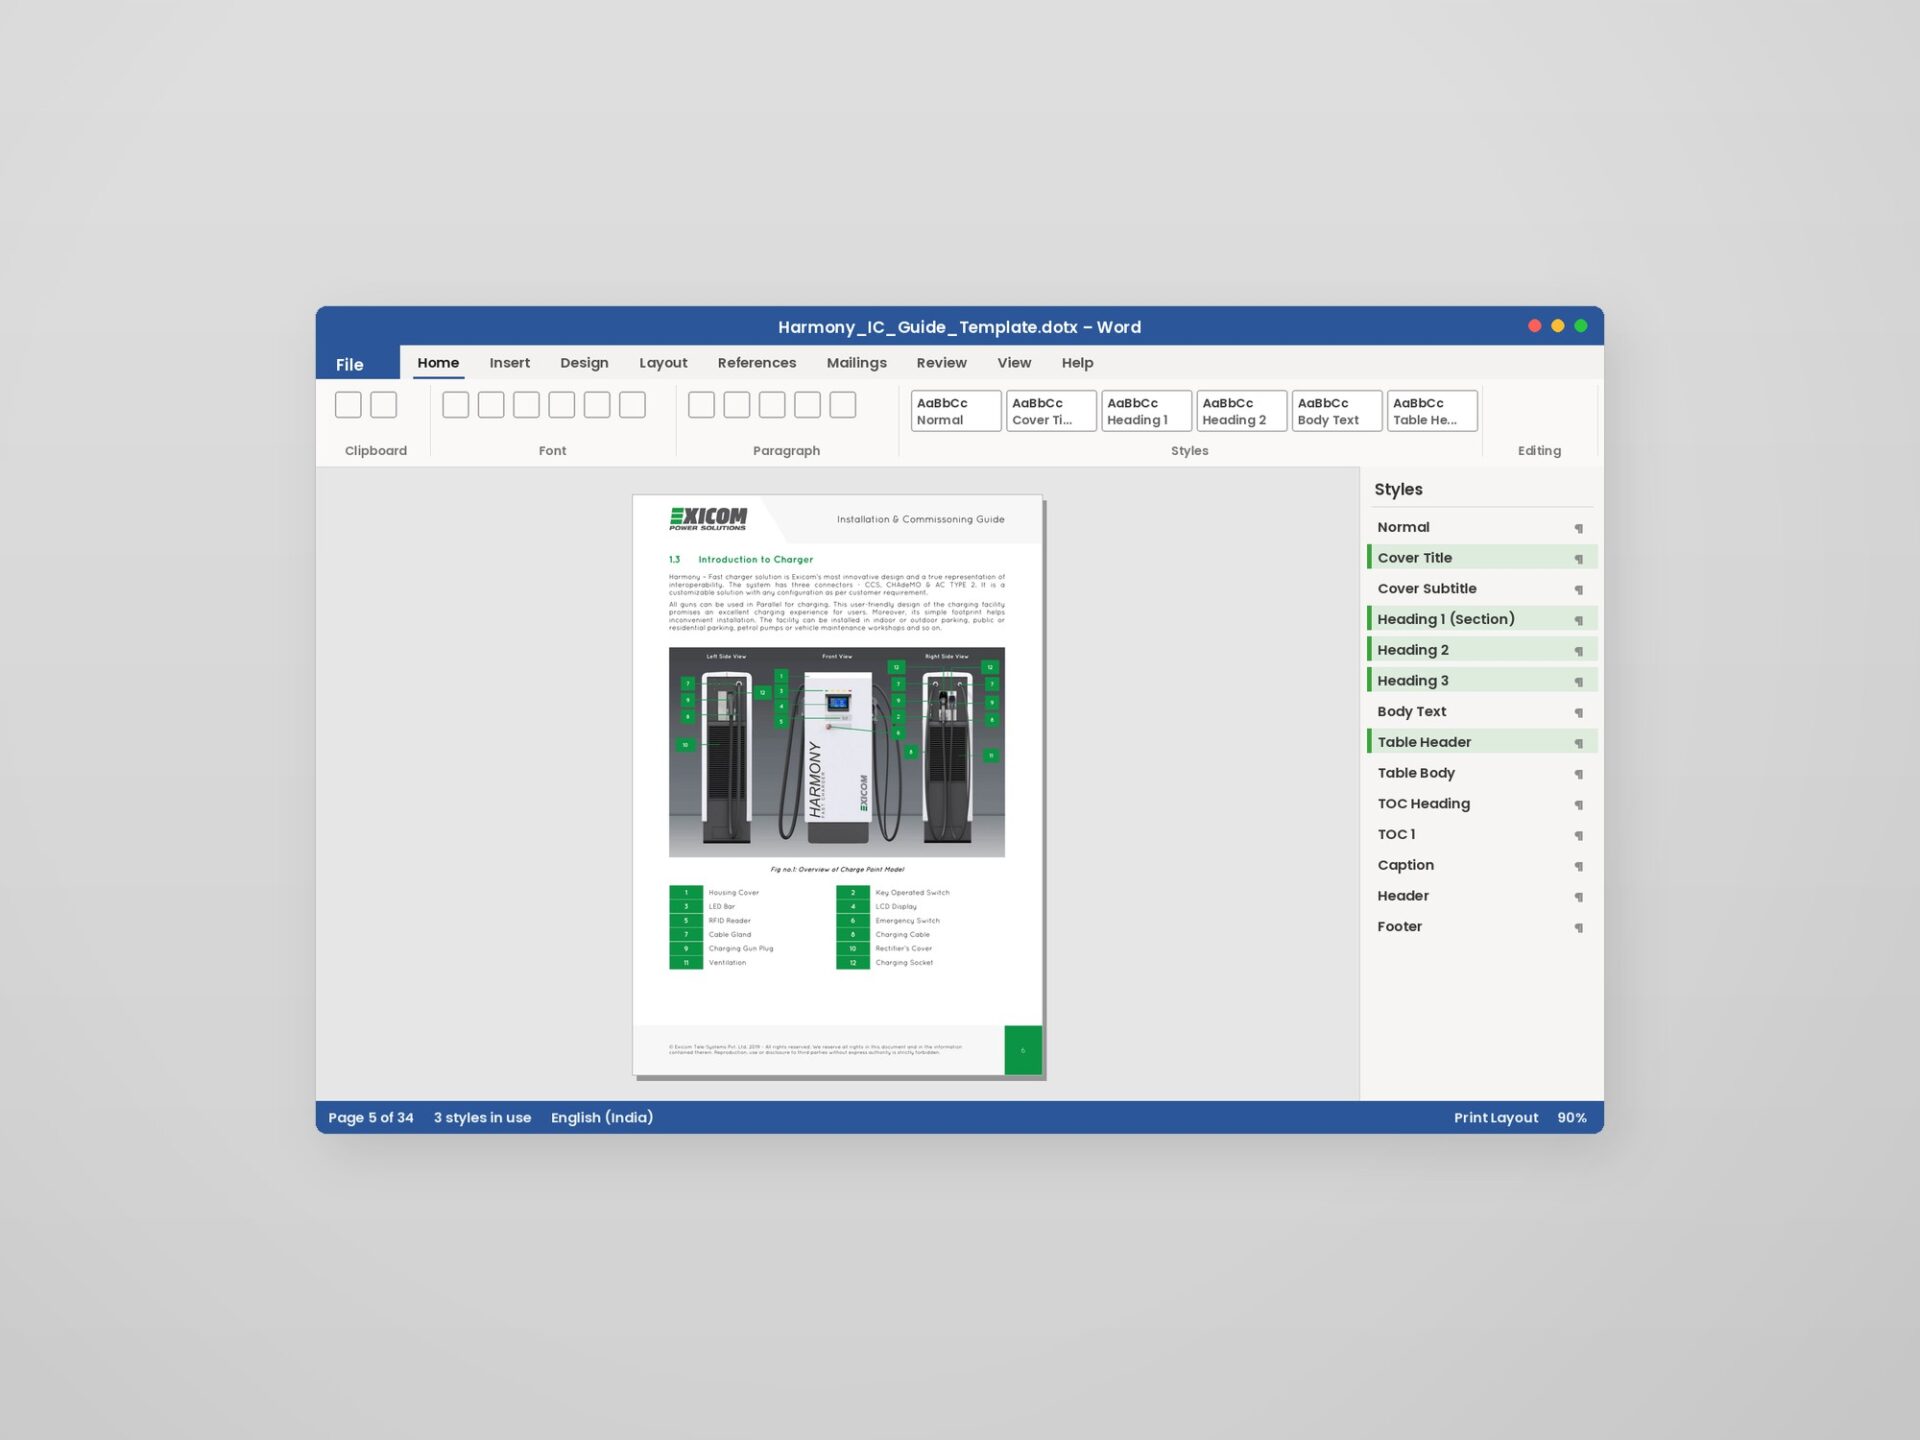Select Body Text in the Styles pane
The height and width of the screenshot is (1440, 1920).
point(1482,711)
